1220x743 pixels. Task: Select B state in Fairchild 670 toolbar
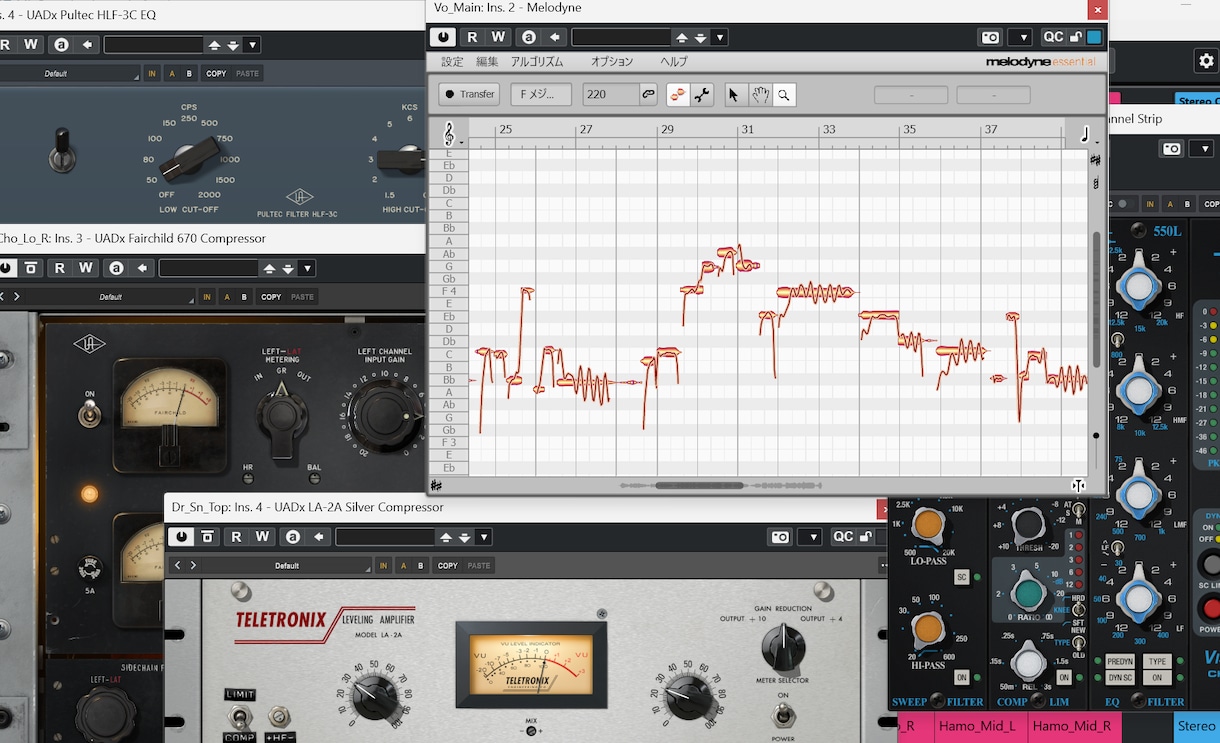[x=245, y=297]
